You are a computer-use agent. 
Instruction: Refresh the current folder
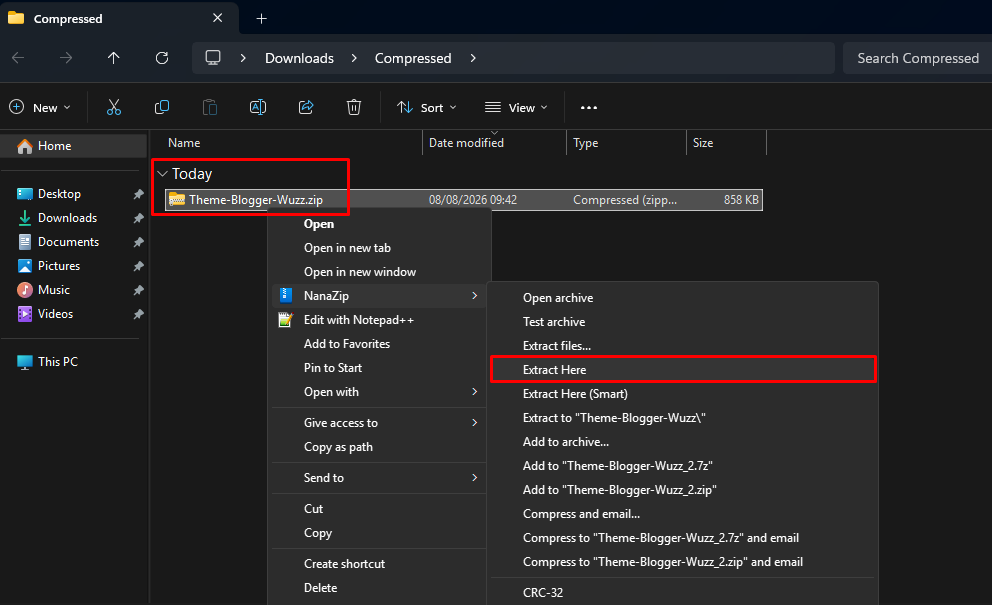click(x=162, y=58)
